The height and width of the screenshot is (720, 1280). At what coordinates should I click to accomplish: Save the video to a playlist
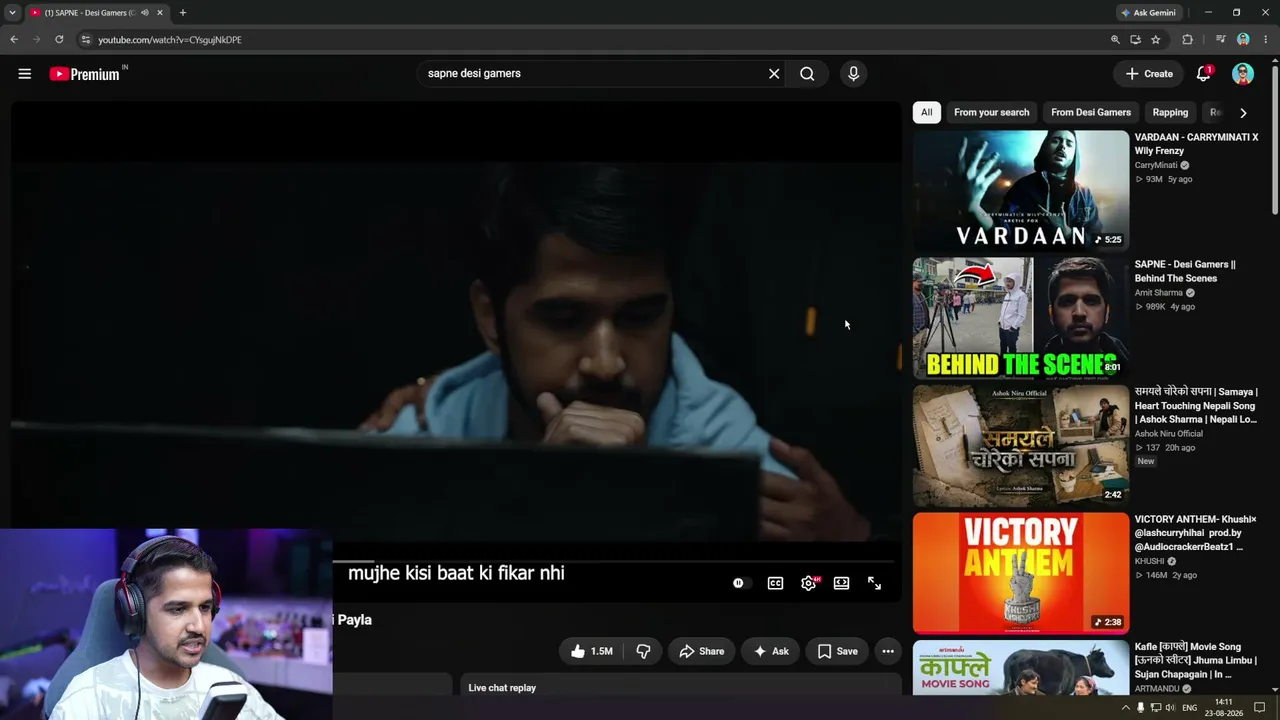[x=837, y=651]
